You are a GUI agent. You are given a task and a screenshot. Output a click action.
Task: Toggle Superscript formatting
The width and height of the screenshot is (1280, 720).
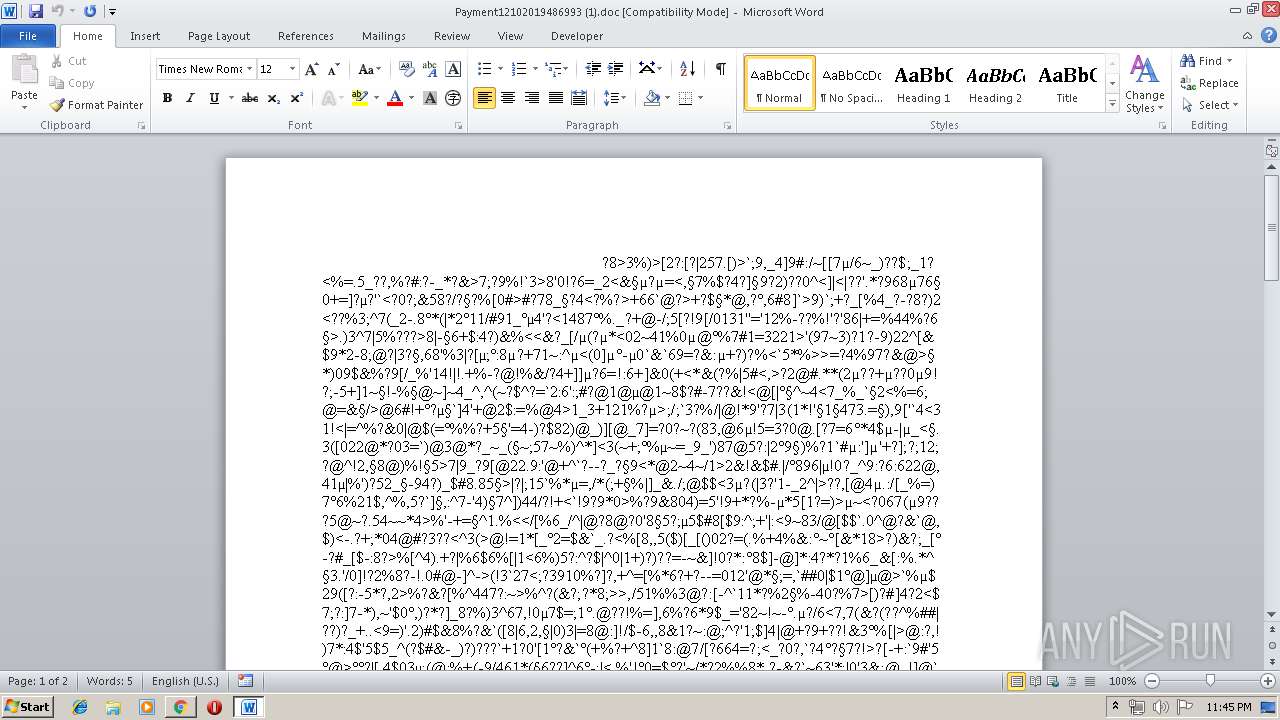coord(296,98)
